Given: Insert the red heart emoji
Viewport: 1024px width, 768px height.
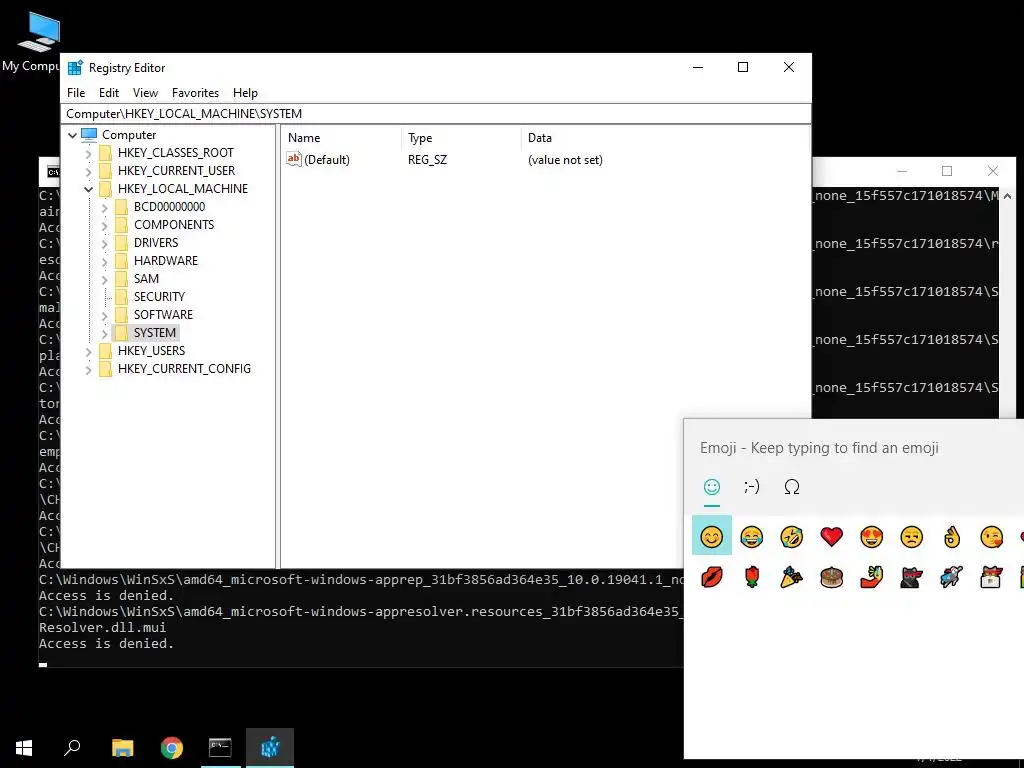Looking at the screenshot, I should click(831, 537).
